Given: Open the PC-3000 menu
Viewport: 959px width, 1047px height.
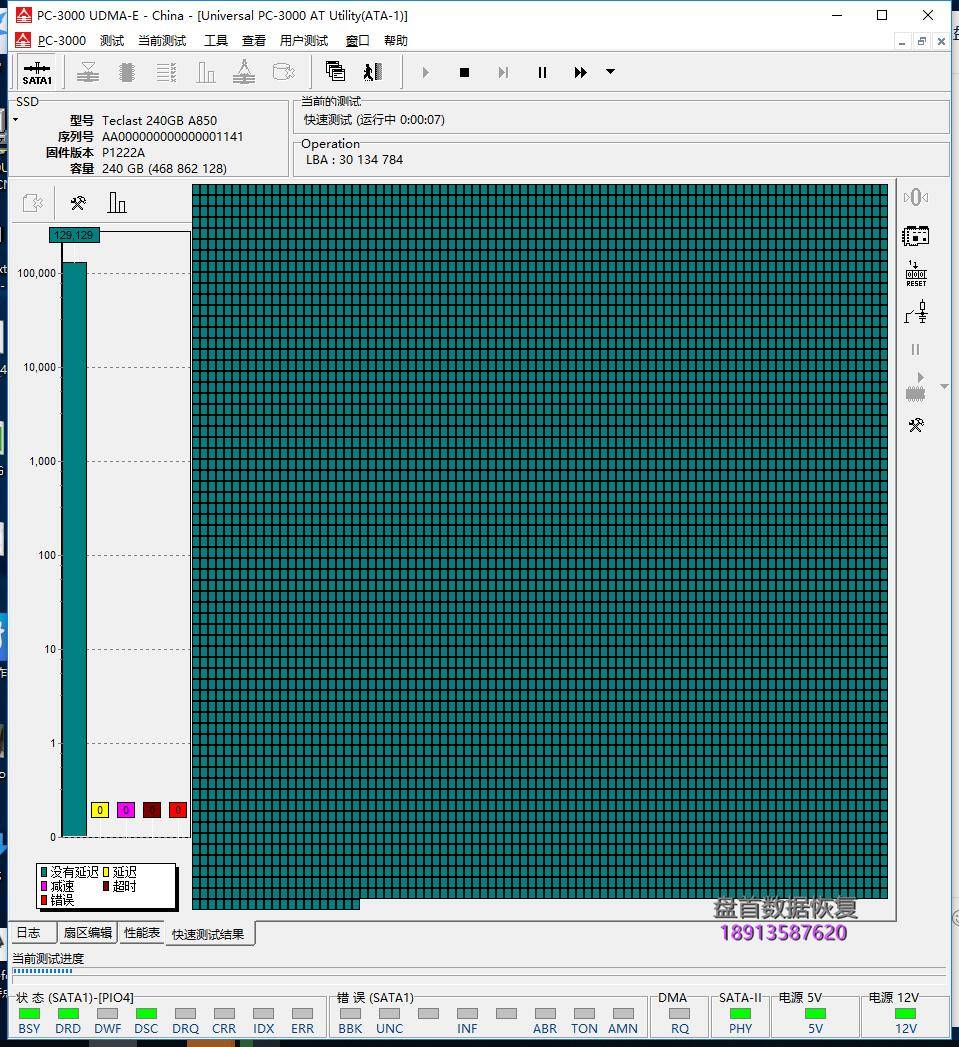Looking at the screenshot, I should (62, 41).
